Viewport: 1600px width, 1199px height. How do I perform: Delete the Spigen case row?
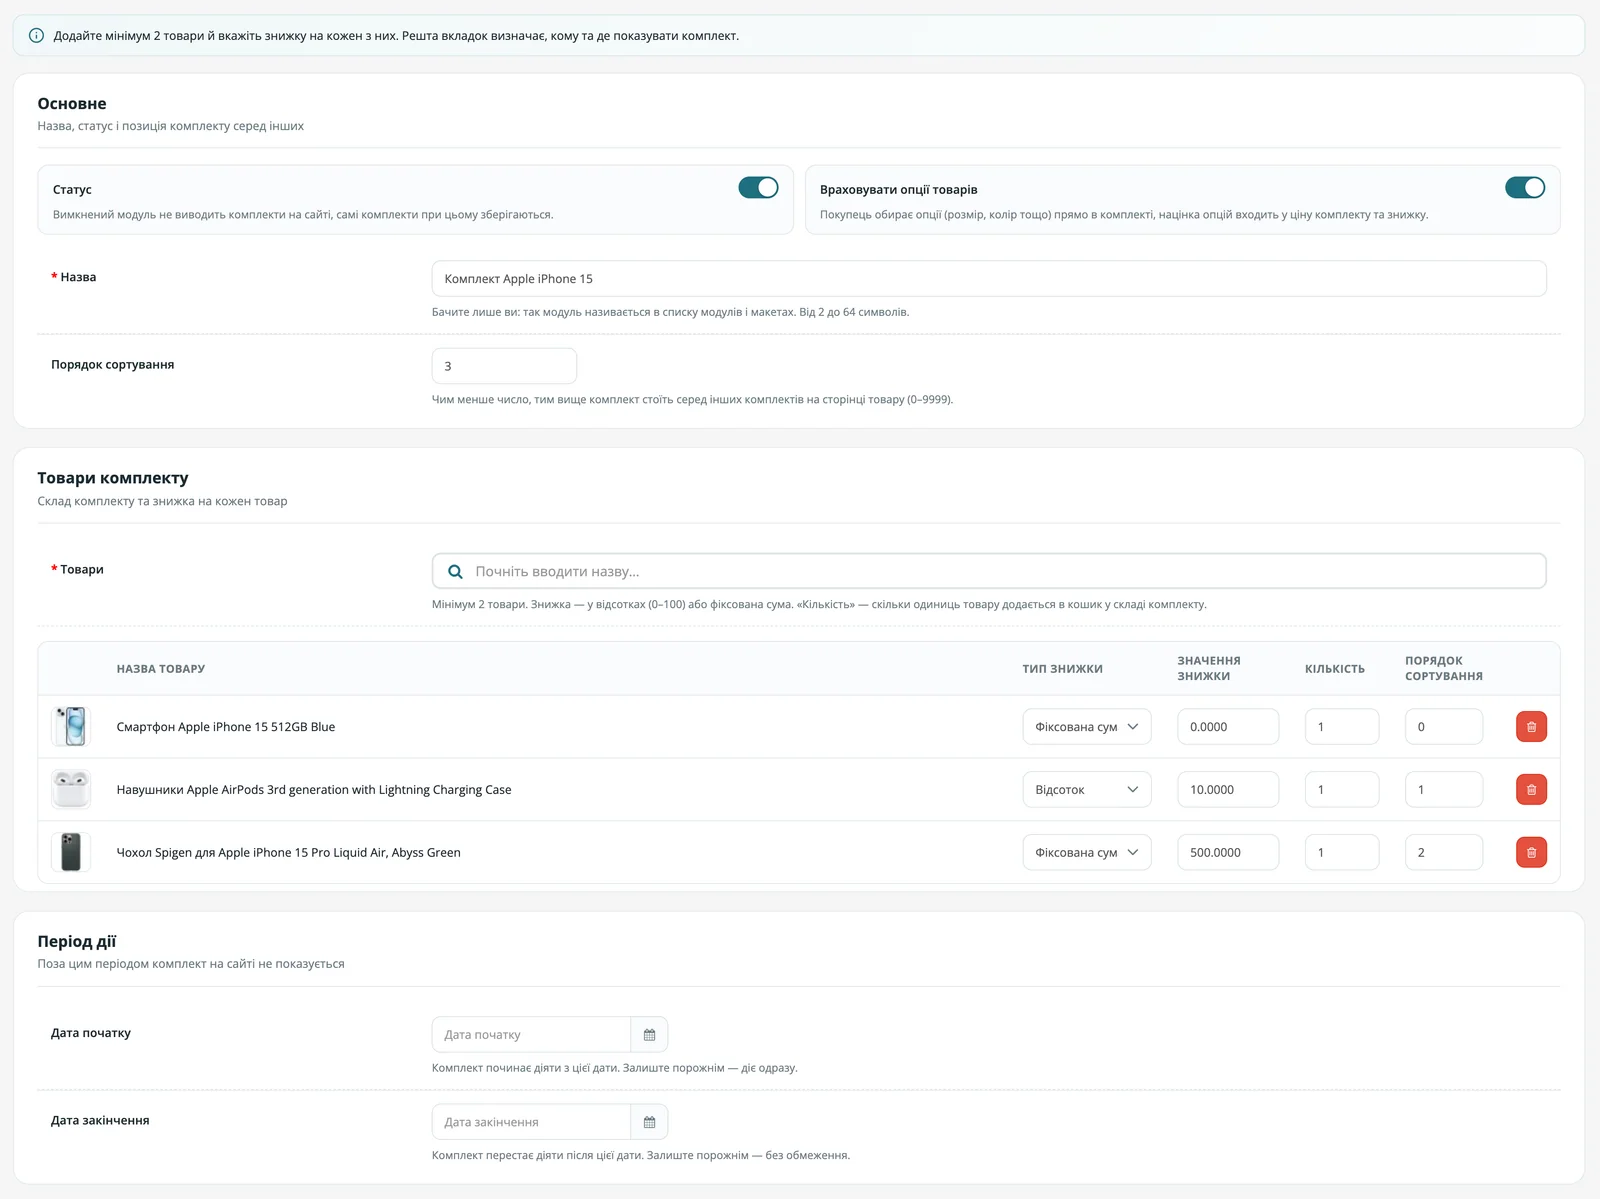click(1531, 853)
